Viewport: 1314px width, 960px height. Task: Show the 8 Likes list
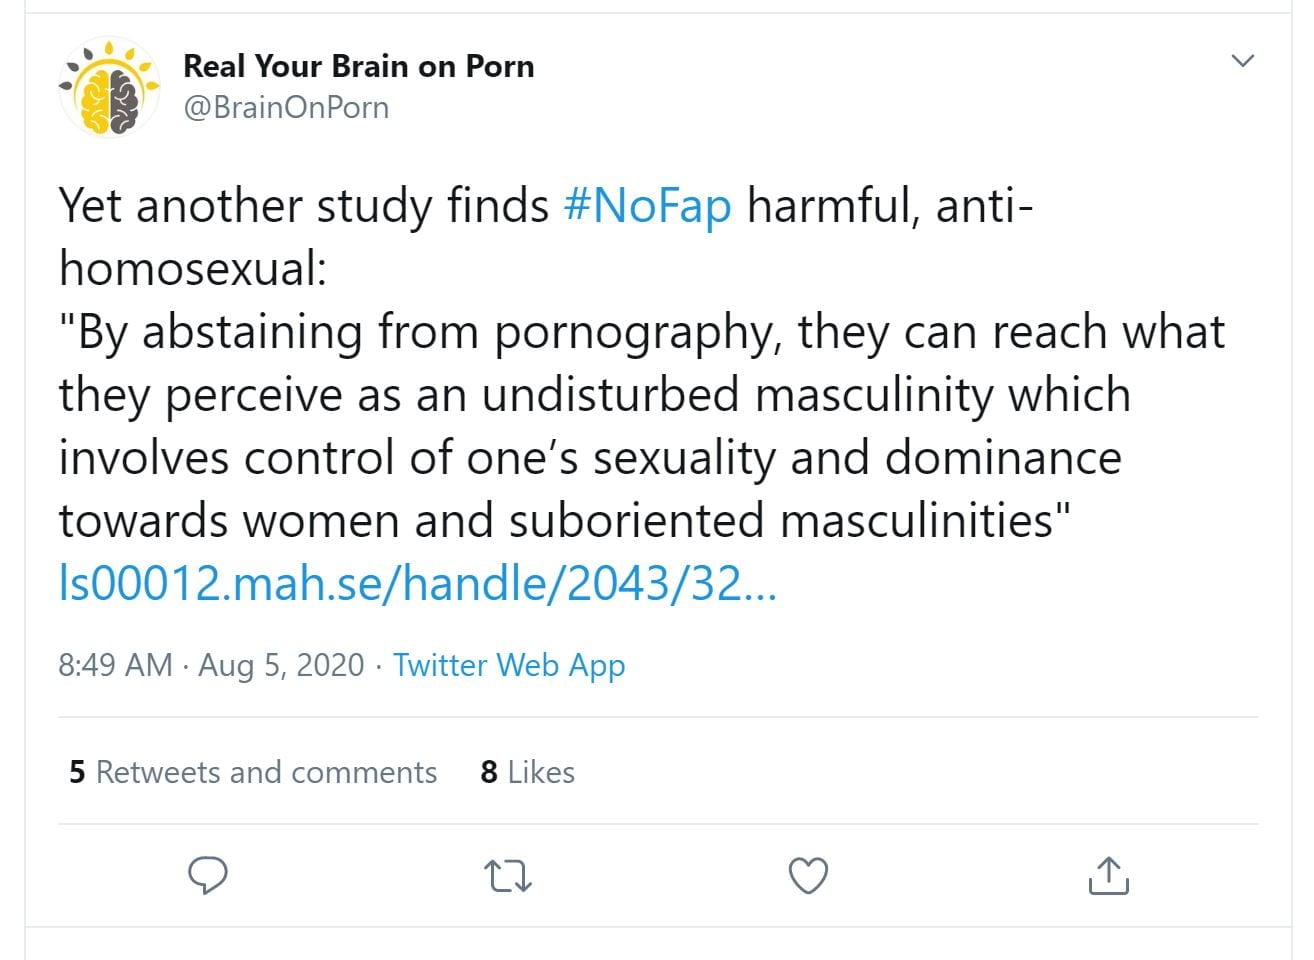pos(527,772)
